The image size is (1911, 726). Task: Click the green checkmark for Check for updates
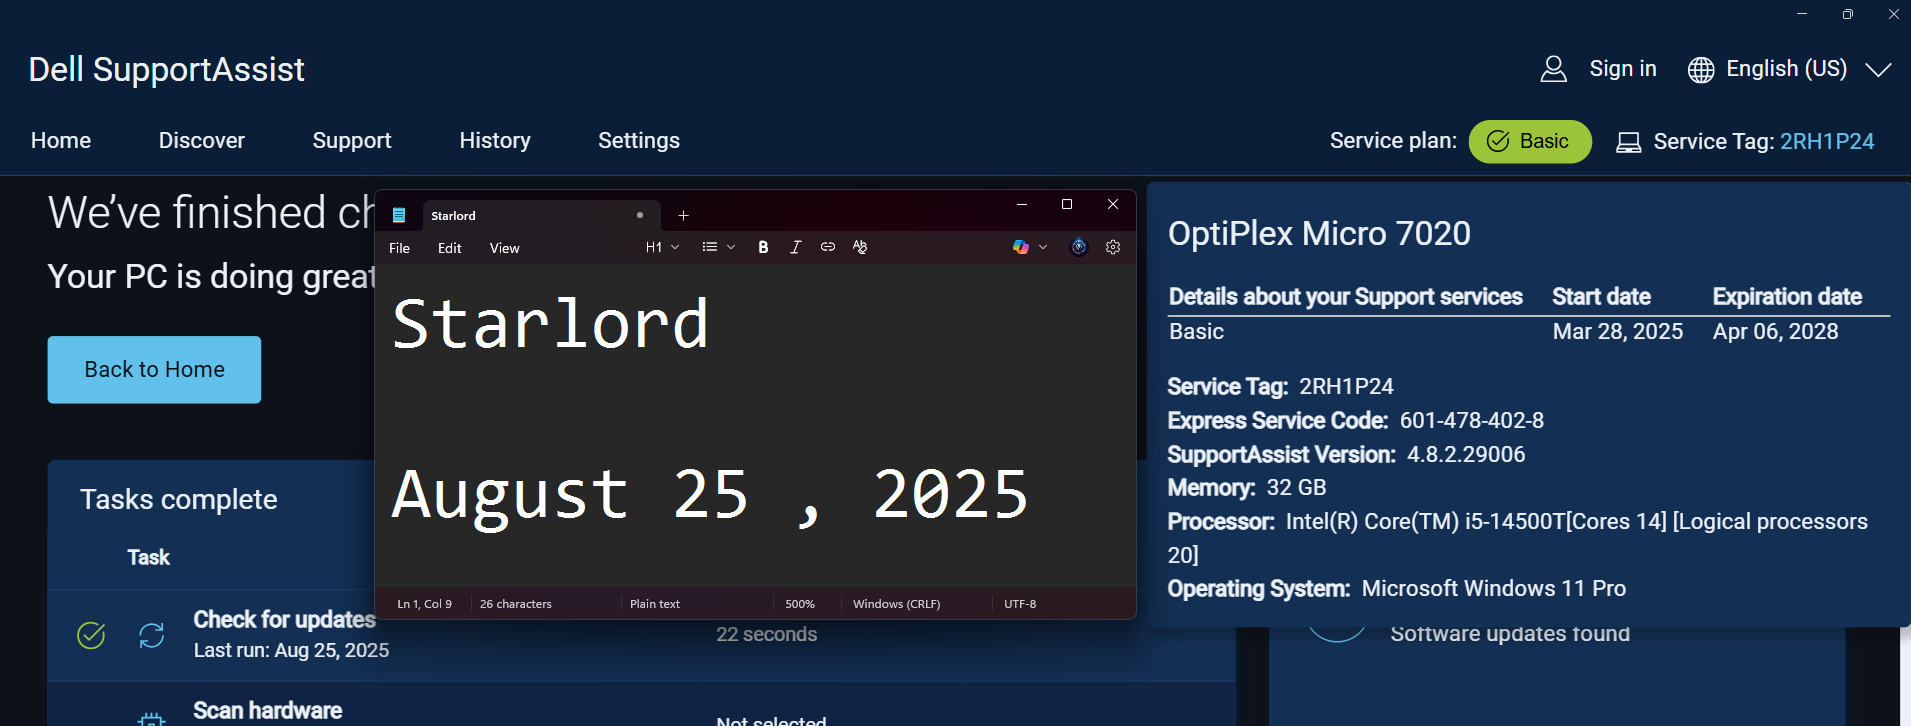(x=91, y=635)
